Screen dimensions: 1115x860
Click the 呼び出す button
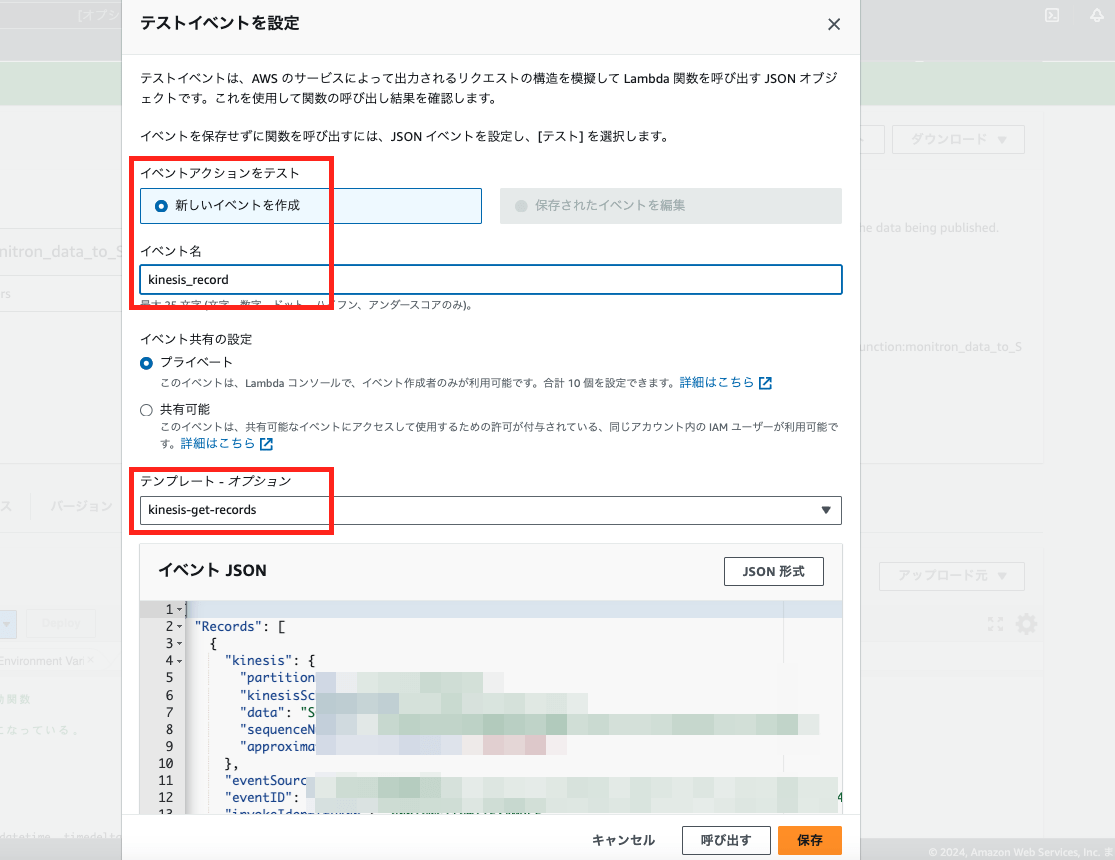[726, 840]
